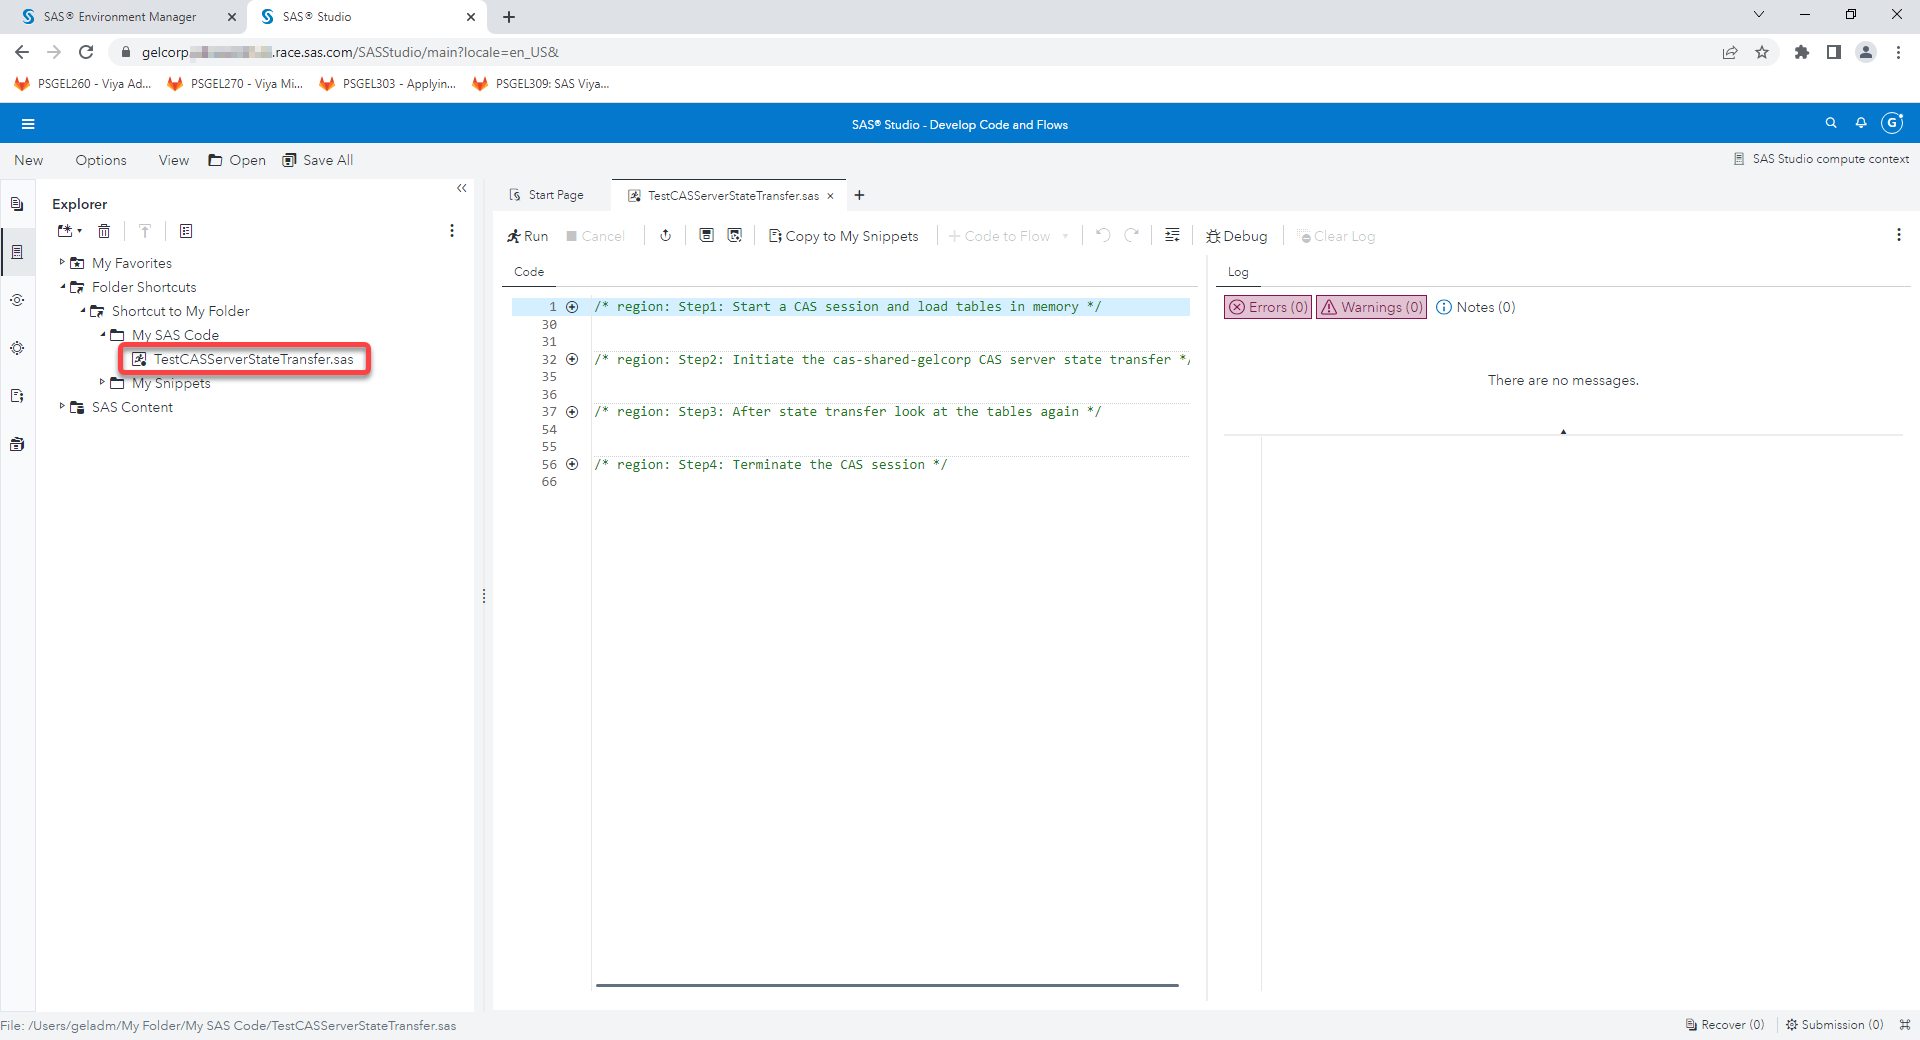Click the Save As icon in the code toolbar
The height and width of the screenshot is (1040, 1920).
tap(735, 235)
